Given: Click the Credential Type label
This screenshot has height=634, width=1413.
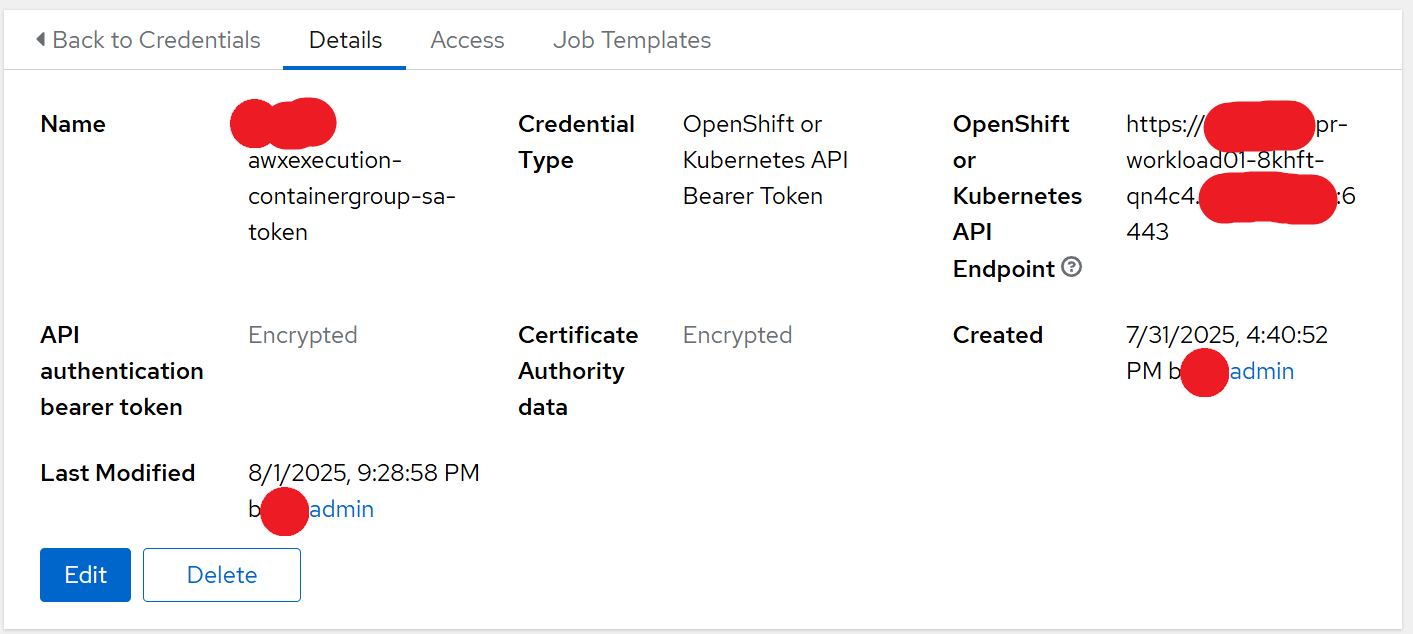Looking at the screenshot, I should pos(576,142).
